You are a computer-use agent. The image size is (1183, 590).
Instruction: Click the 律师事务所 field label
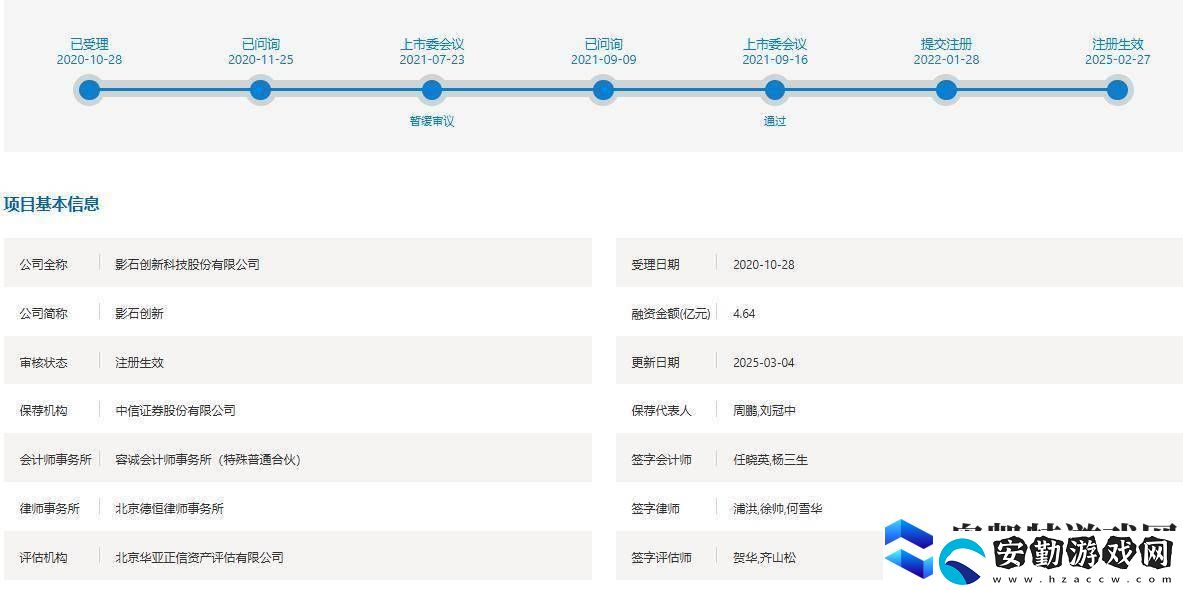click(x=49, y=509)
